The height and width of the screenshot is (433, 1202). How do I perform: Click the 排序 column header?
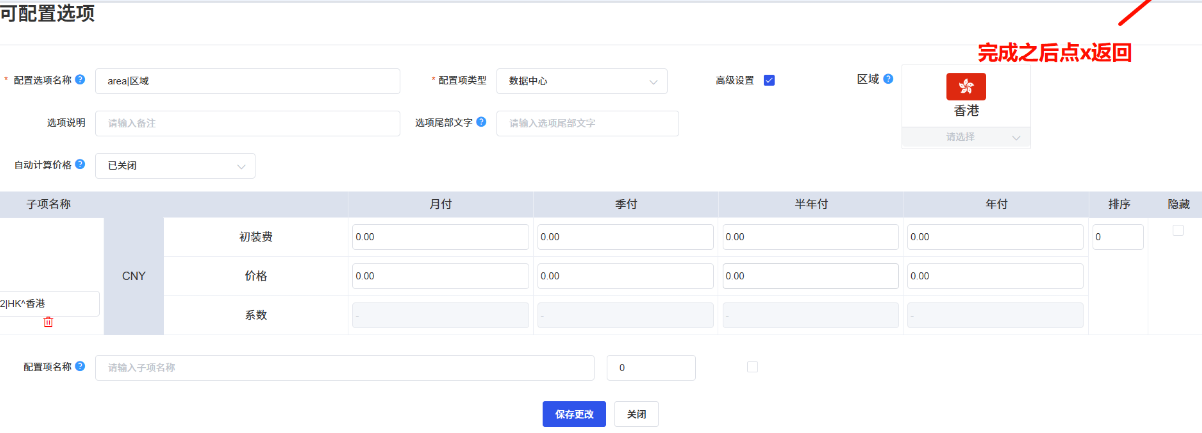[1119, 204]
